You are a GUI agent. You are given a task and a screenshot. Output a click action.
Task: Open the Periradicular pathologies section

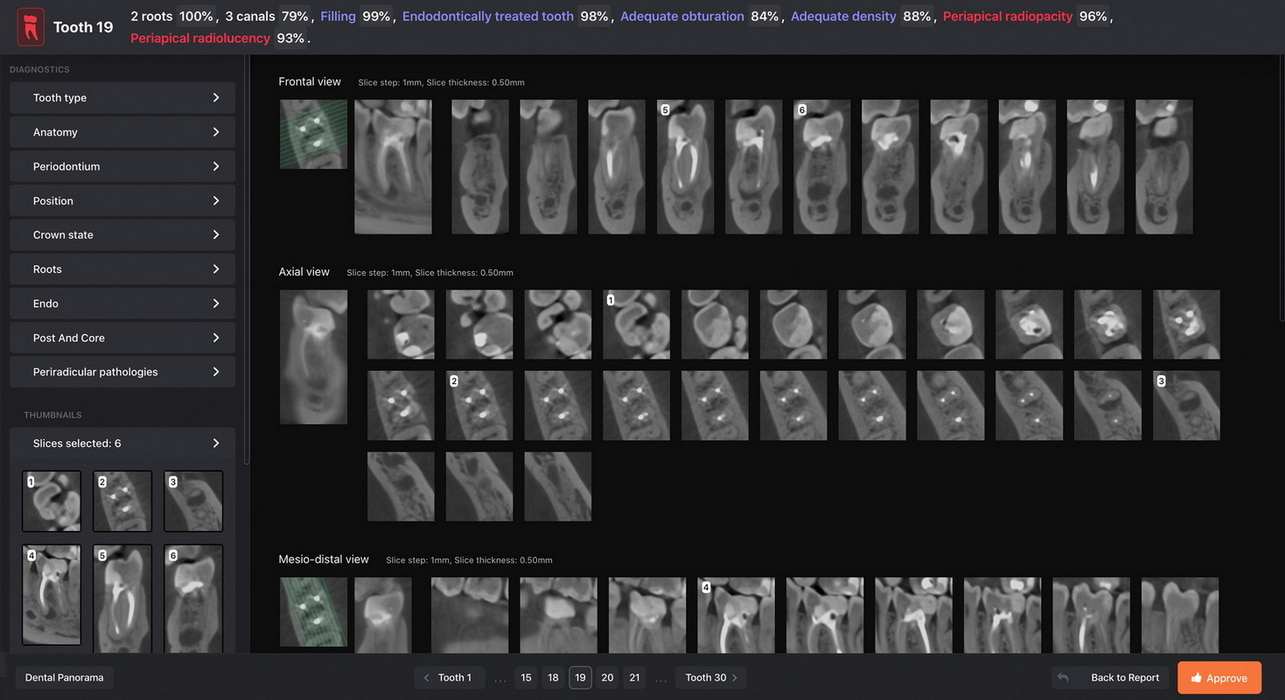pos(122,372)
